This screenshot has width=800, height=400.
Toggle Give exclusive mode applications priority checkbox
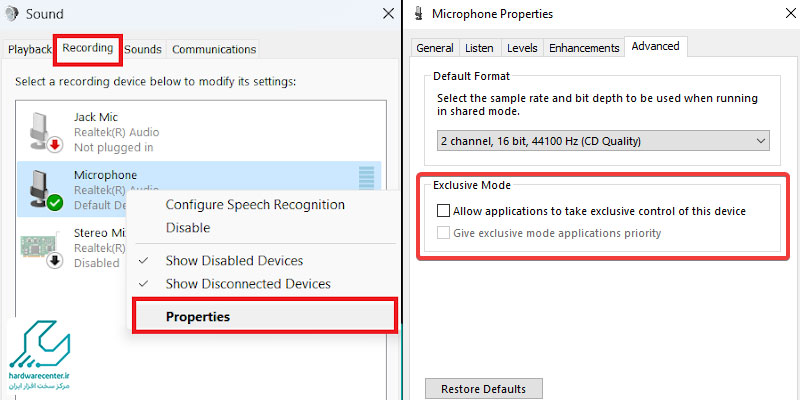click(443, 233)
